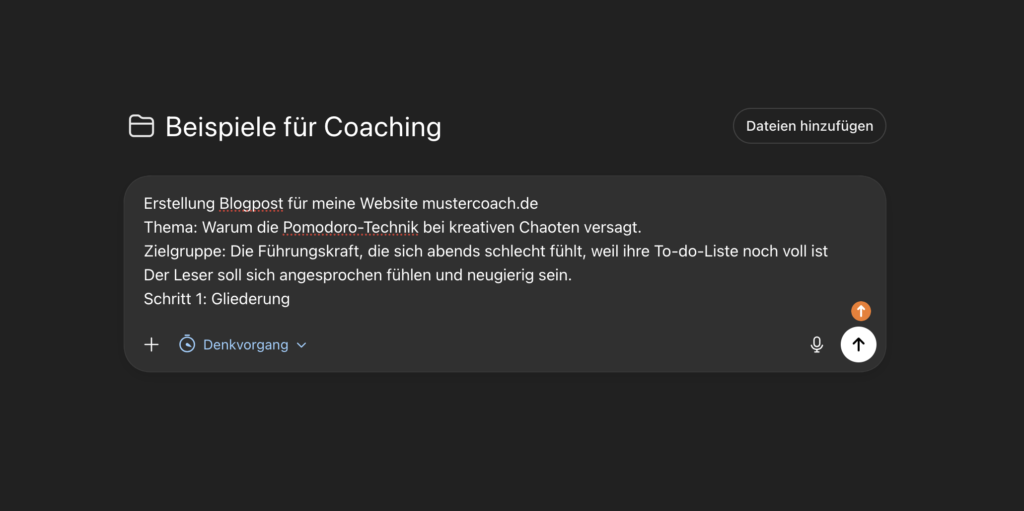
Task: Click the Denkvorgang timer icon
Action: click(x=187, y=345)
